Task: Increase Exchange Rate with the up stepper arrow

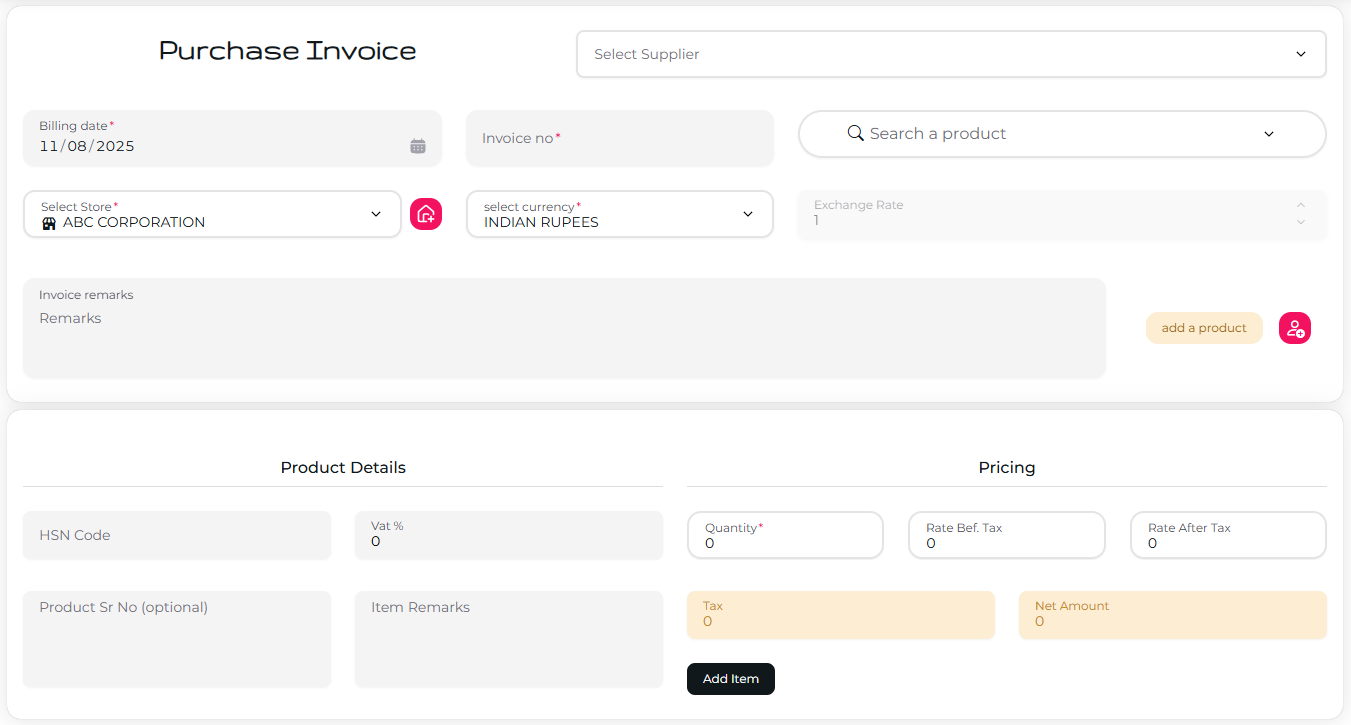Action: tap(1301, 206)
